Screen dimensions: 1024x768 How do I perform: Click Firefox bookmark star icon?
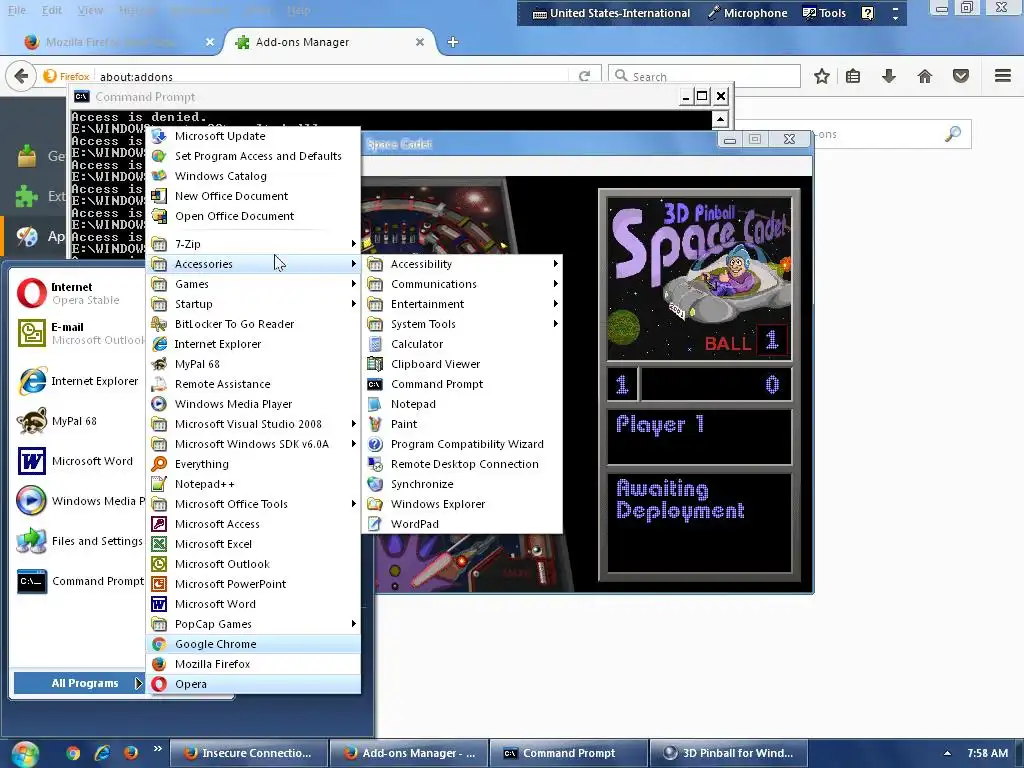click(822, 76)
